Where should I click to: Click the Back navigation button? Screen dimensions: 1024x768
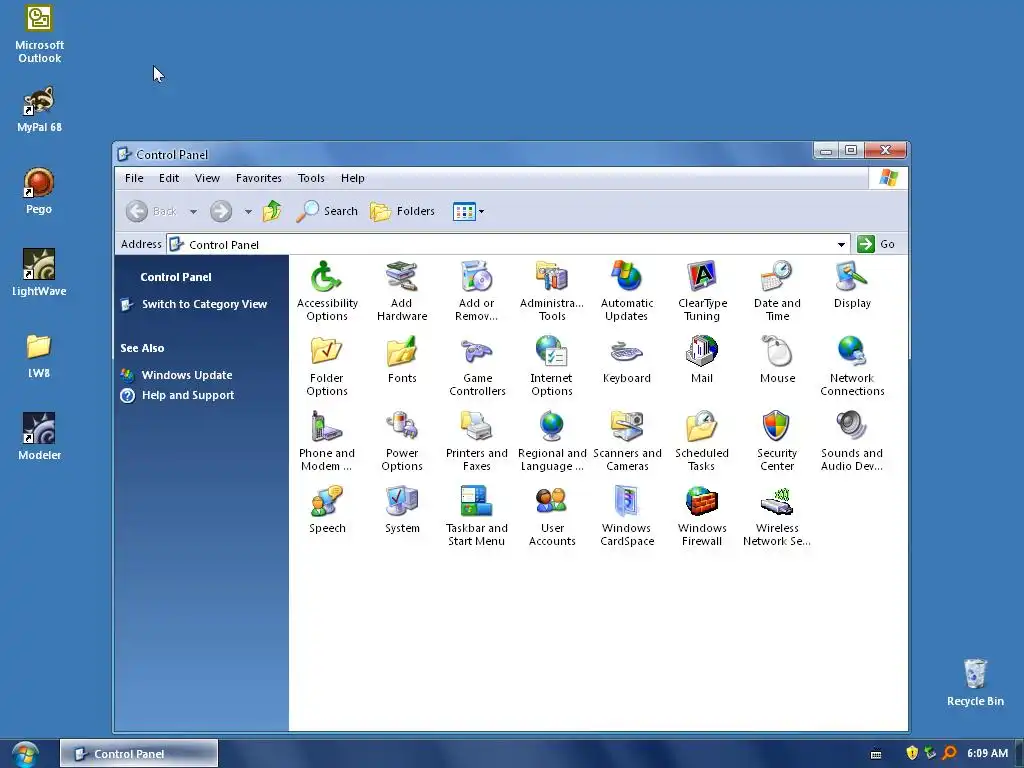tap(152, 211)
